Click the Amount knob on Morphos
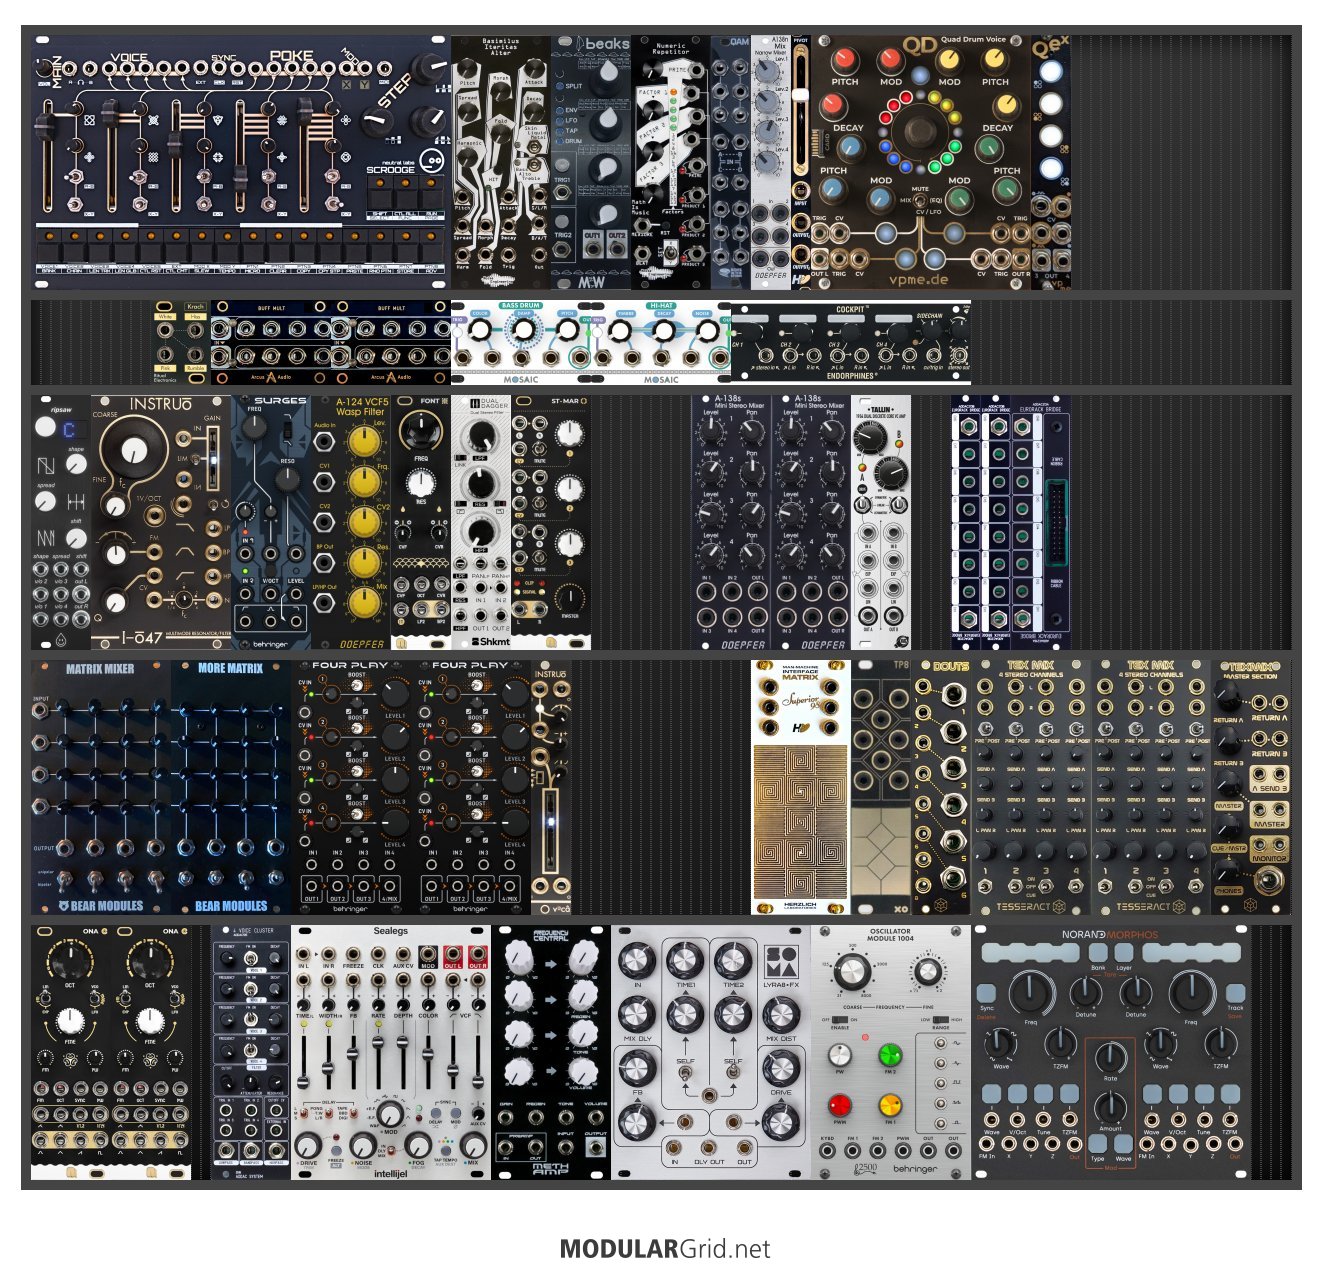The width and height of the screenshot is (1332, 1270). [1110, 1106]
